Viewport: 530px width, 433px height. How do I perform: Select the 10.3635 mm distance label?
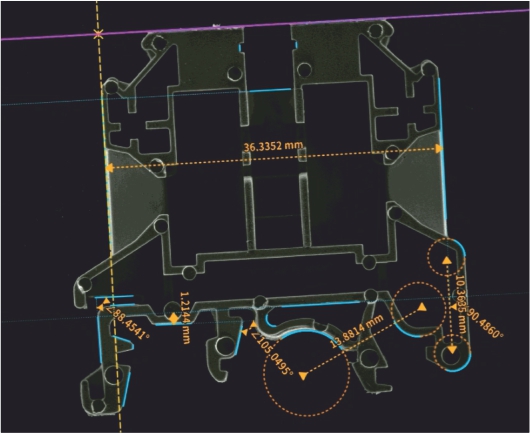460,304
